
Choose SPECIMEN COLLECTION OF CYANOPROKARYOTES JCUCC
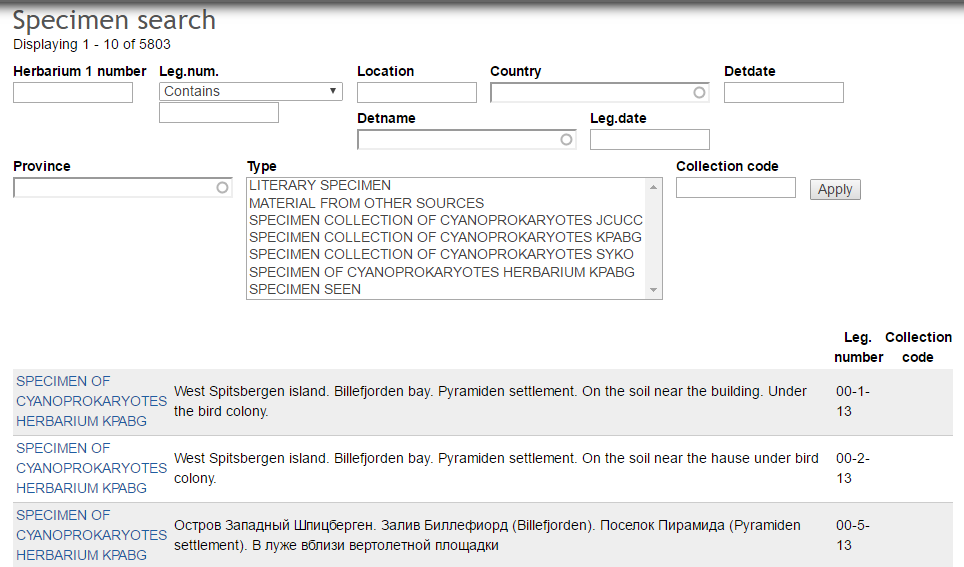pos(445,220)
